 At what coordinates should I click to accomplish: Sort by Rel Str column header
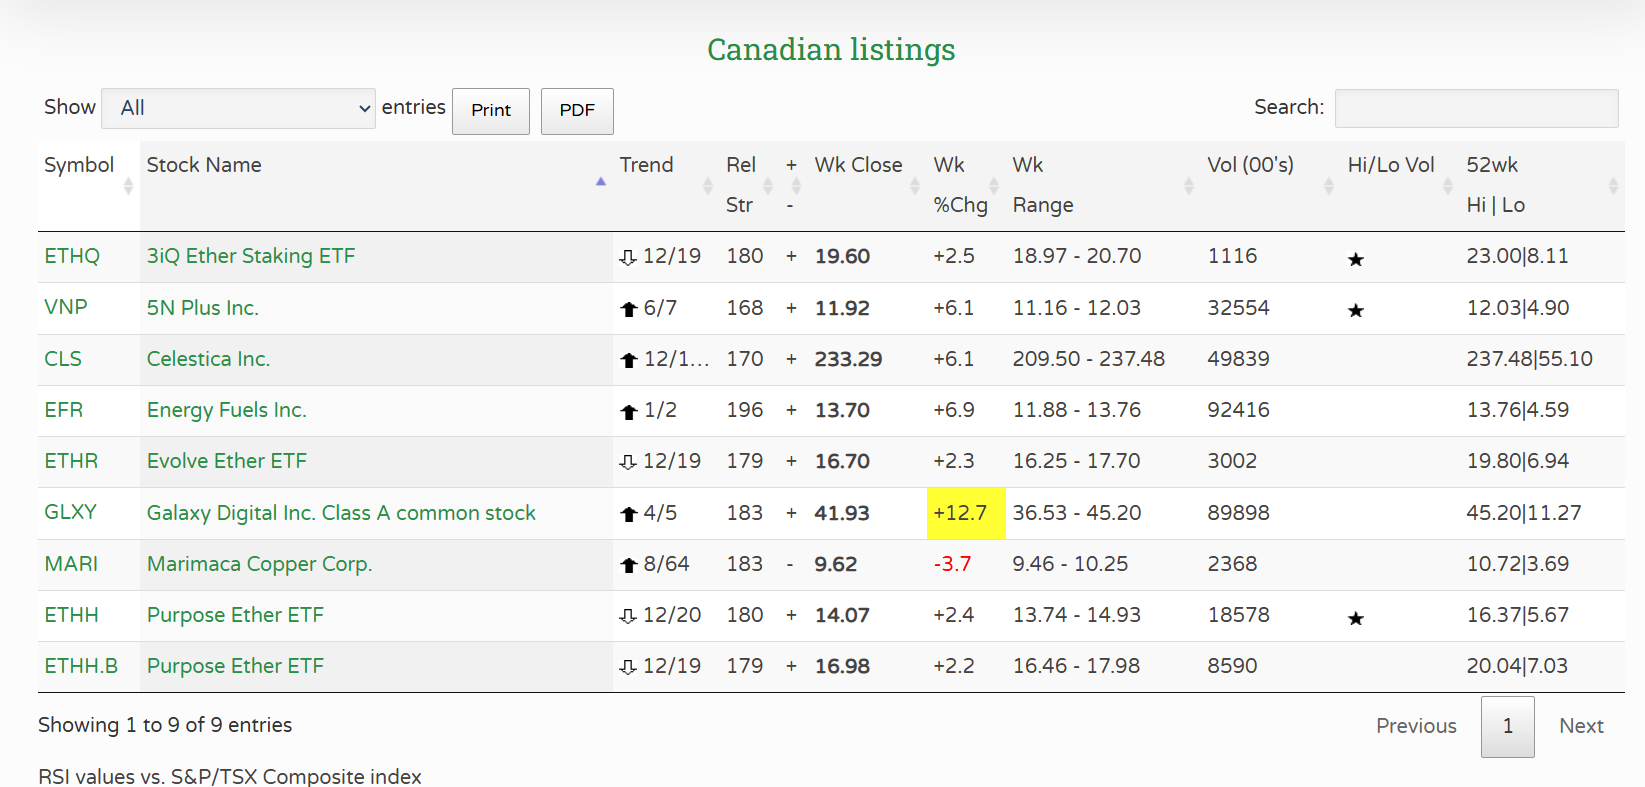pyautogui.click(x=749, y=186)
